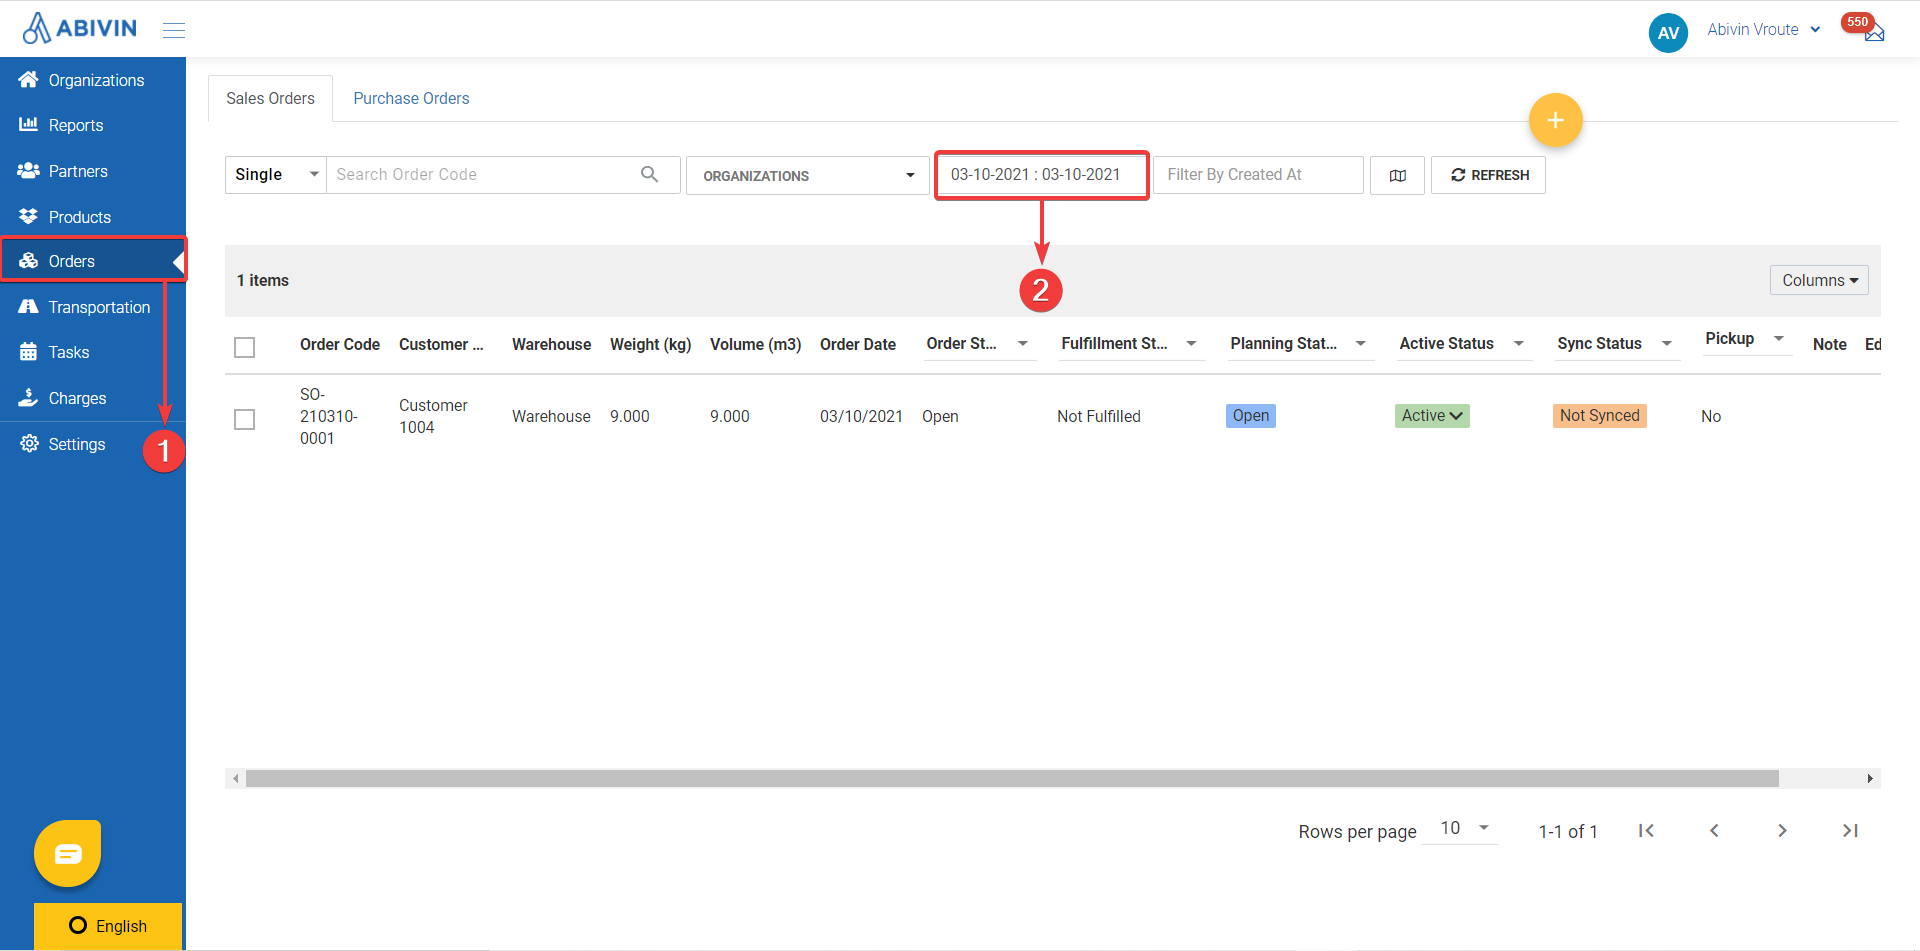Open the Columns dropdown

pyautogui.click(x=1819, y=280)
